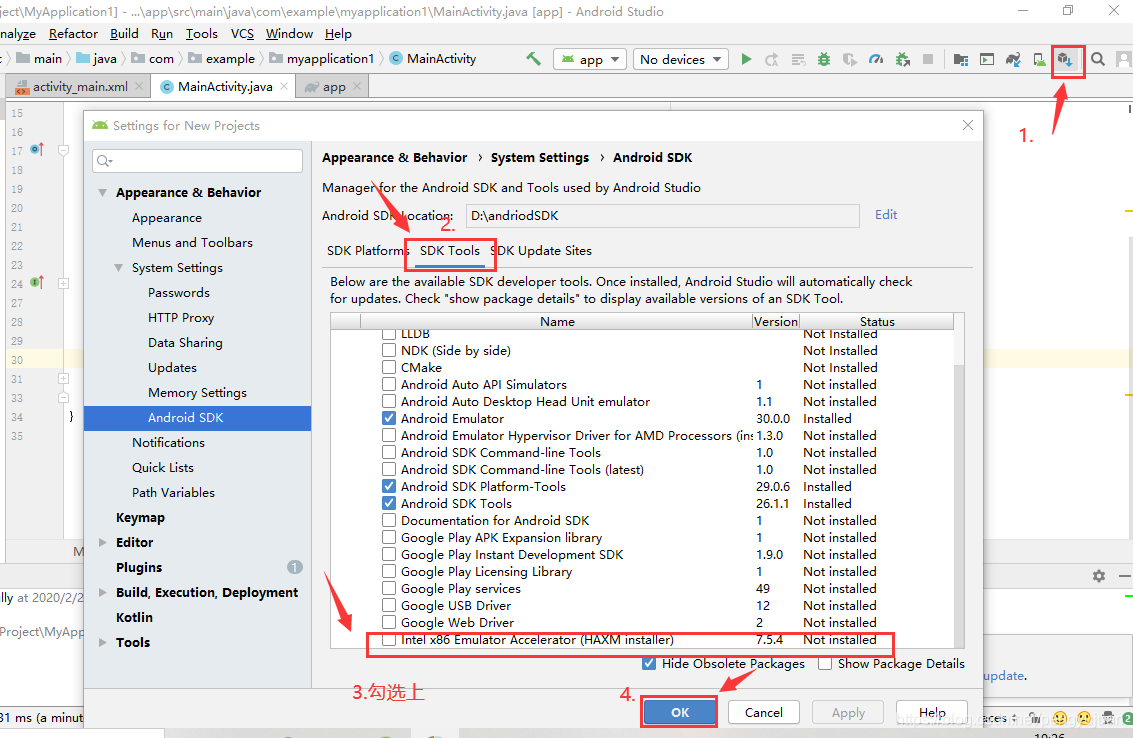
Task: Click the Help button
Action: pyautogui.click(x=932, y=713)
